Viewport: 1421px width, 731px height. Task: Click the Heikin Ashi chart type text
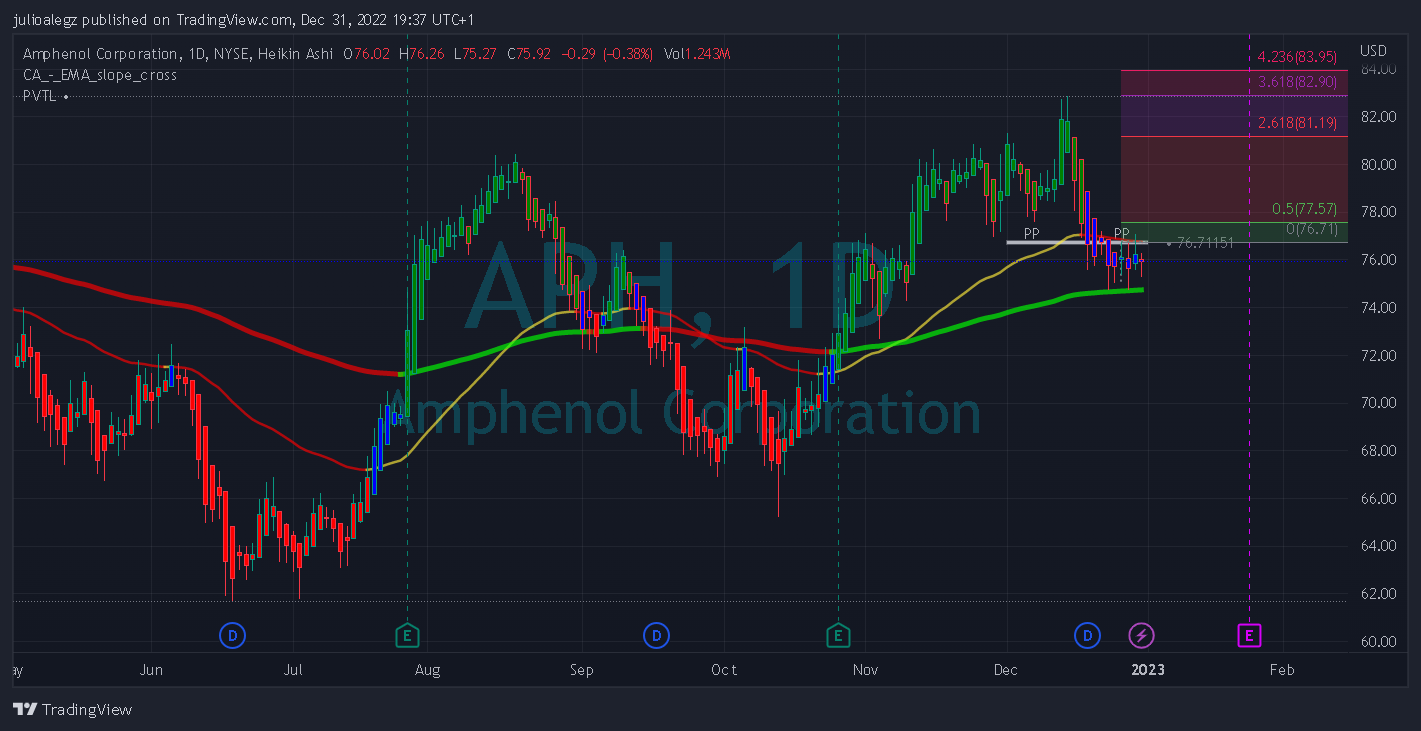pos(297,54)
